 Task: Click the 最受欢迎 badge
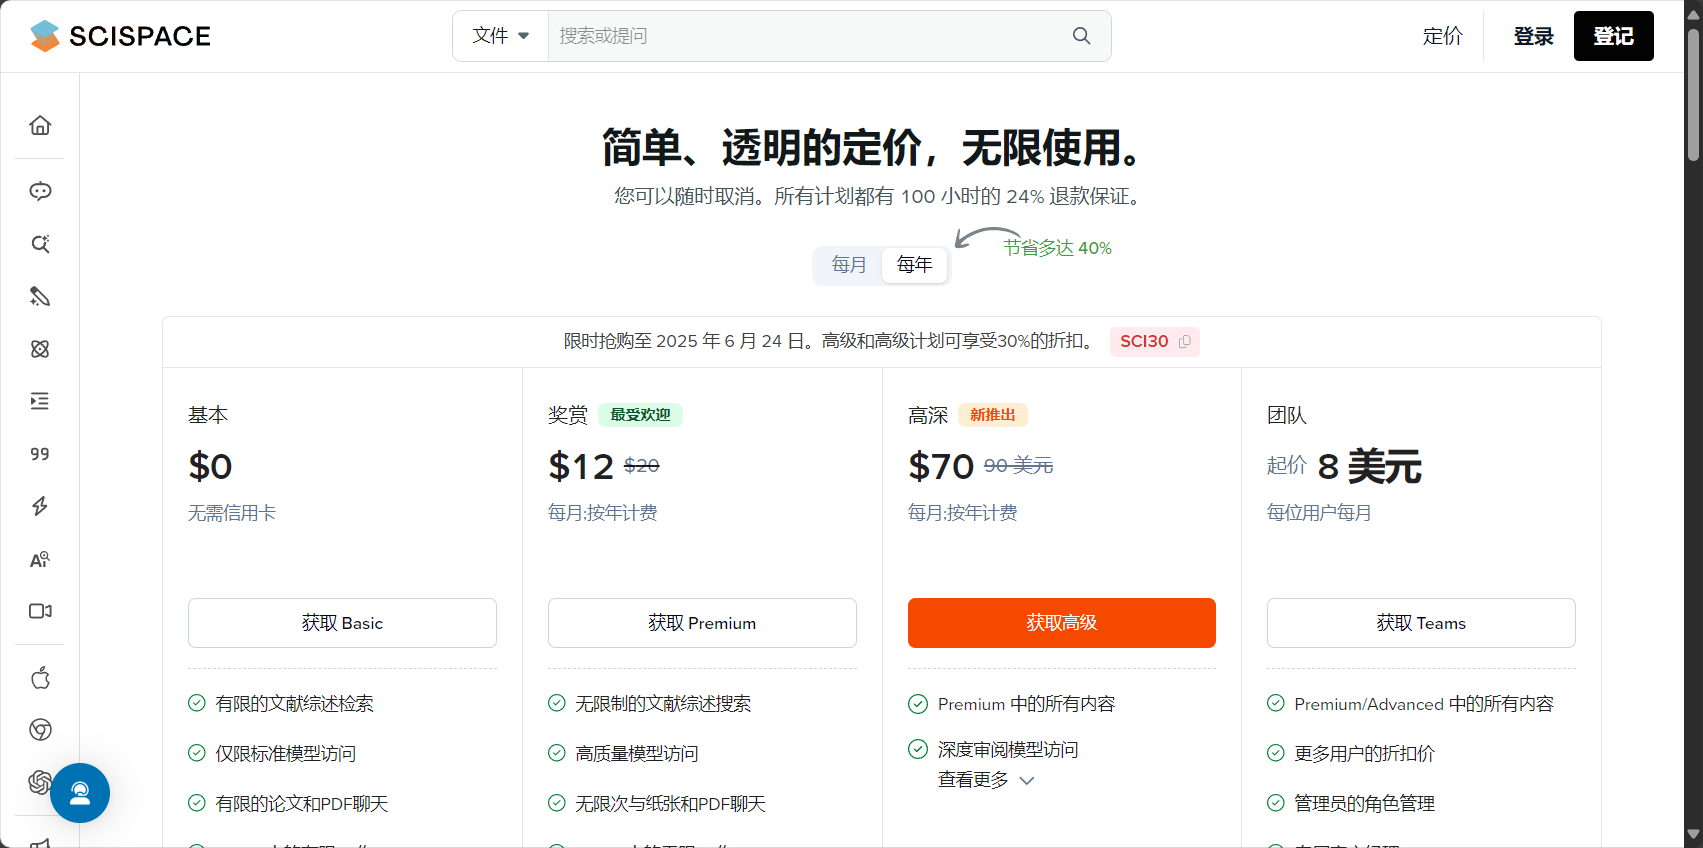[x=640, y=415]
